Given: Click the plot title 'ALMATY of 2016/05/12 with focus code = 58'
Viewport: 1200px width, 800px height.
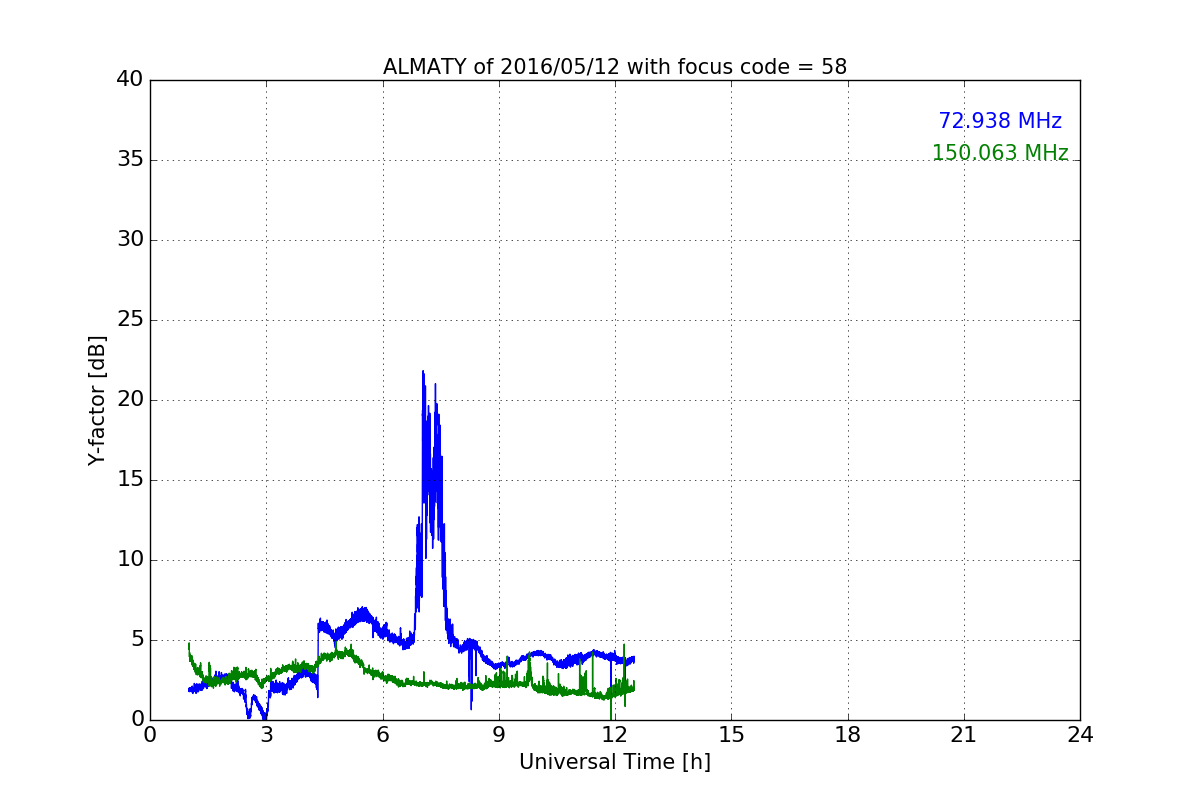Looking at the screenshot, I should point(615,67).
